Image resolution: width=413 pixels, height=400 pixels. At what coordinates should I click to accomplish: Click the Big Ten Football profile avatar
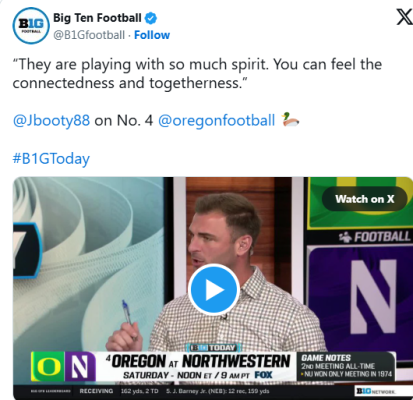point(31,26)
